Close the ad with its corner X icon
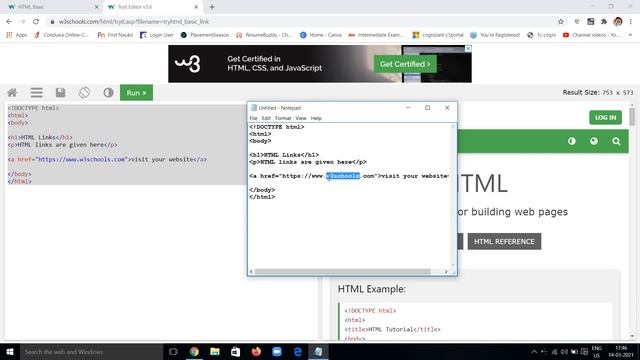640x360 pixels. (468, 49)
